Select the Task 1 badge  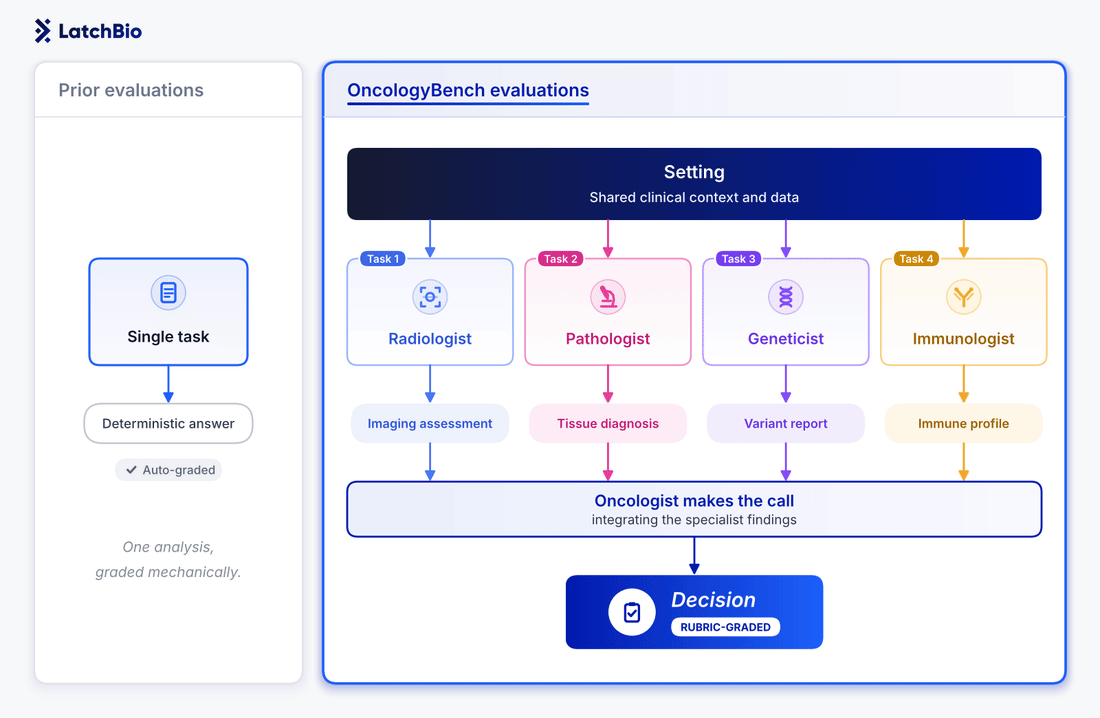382,259
